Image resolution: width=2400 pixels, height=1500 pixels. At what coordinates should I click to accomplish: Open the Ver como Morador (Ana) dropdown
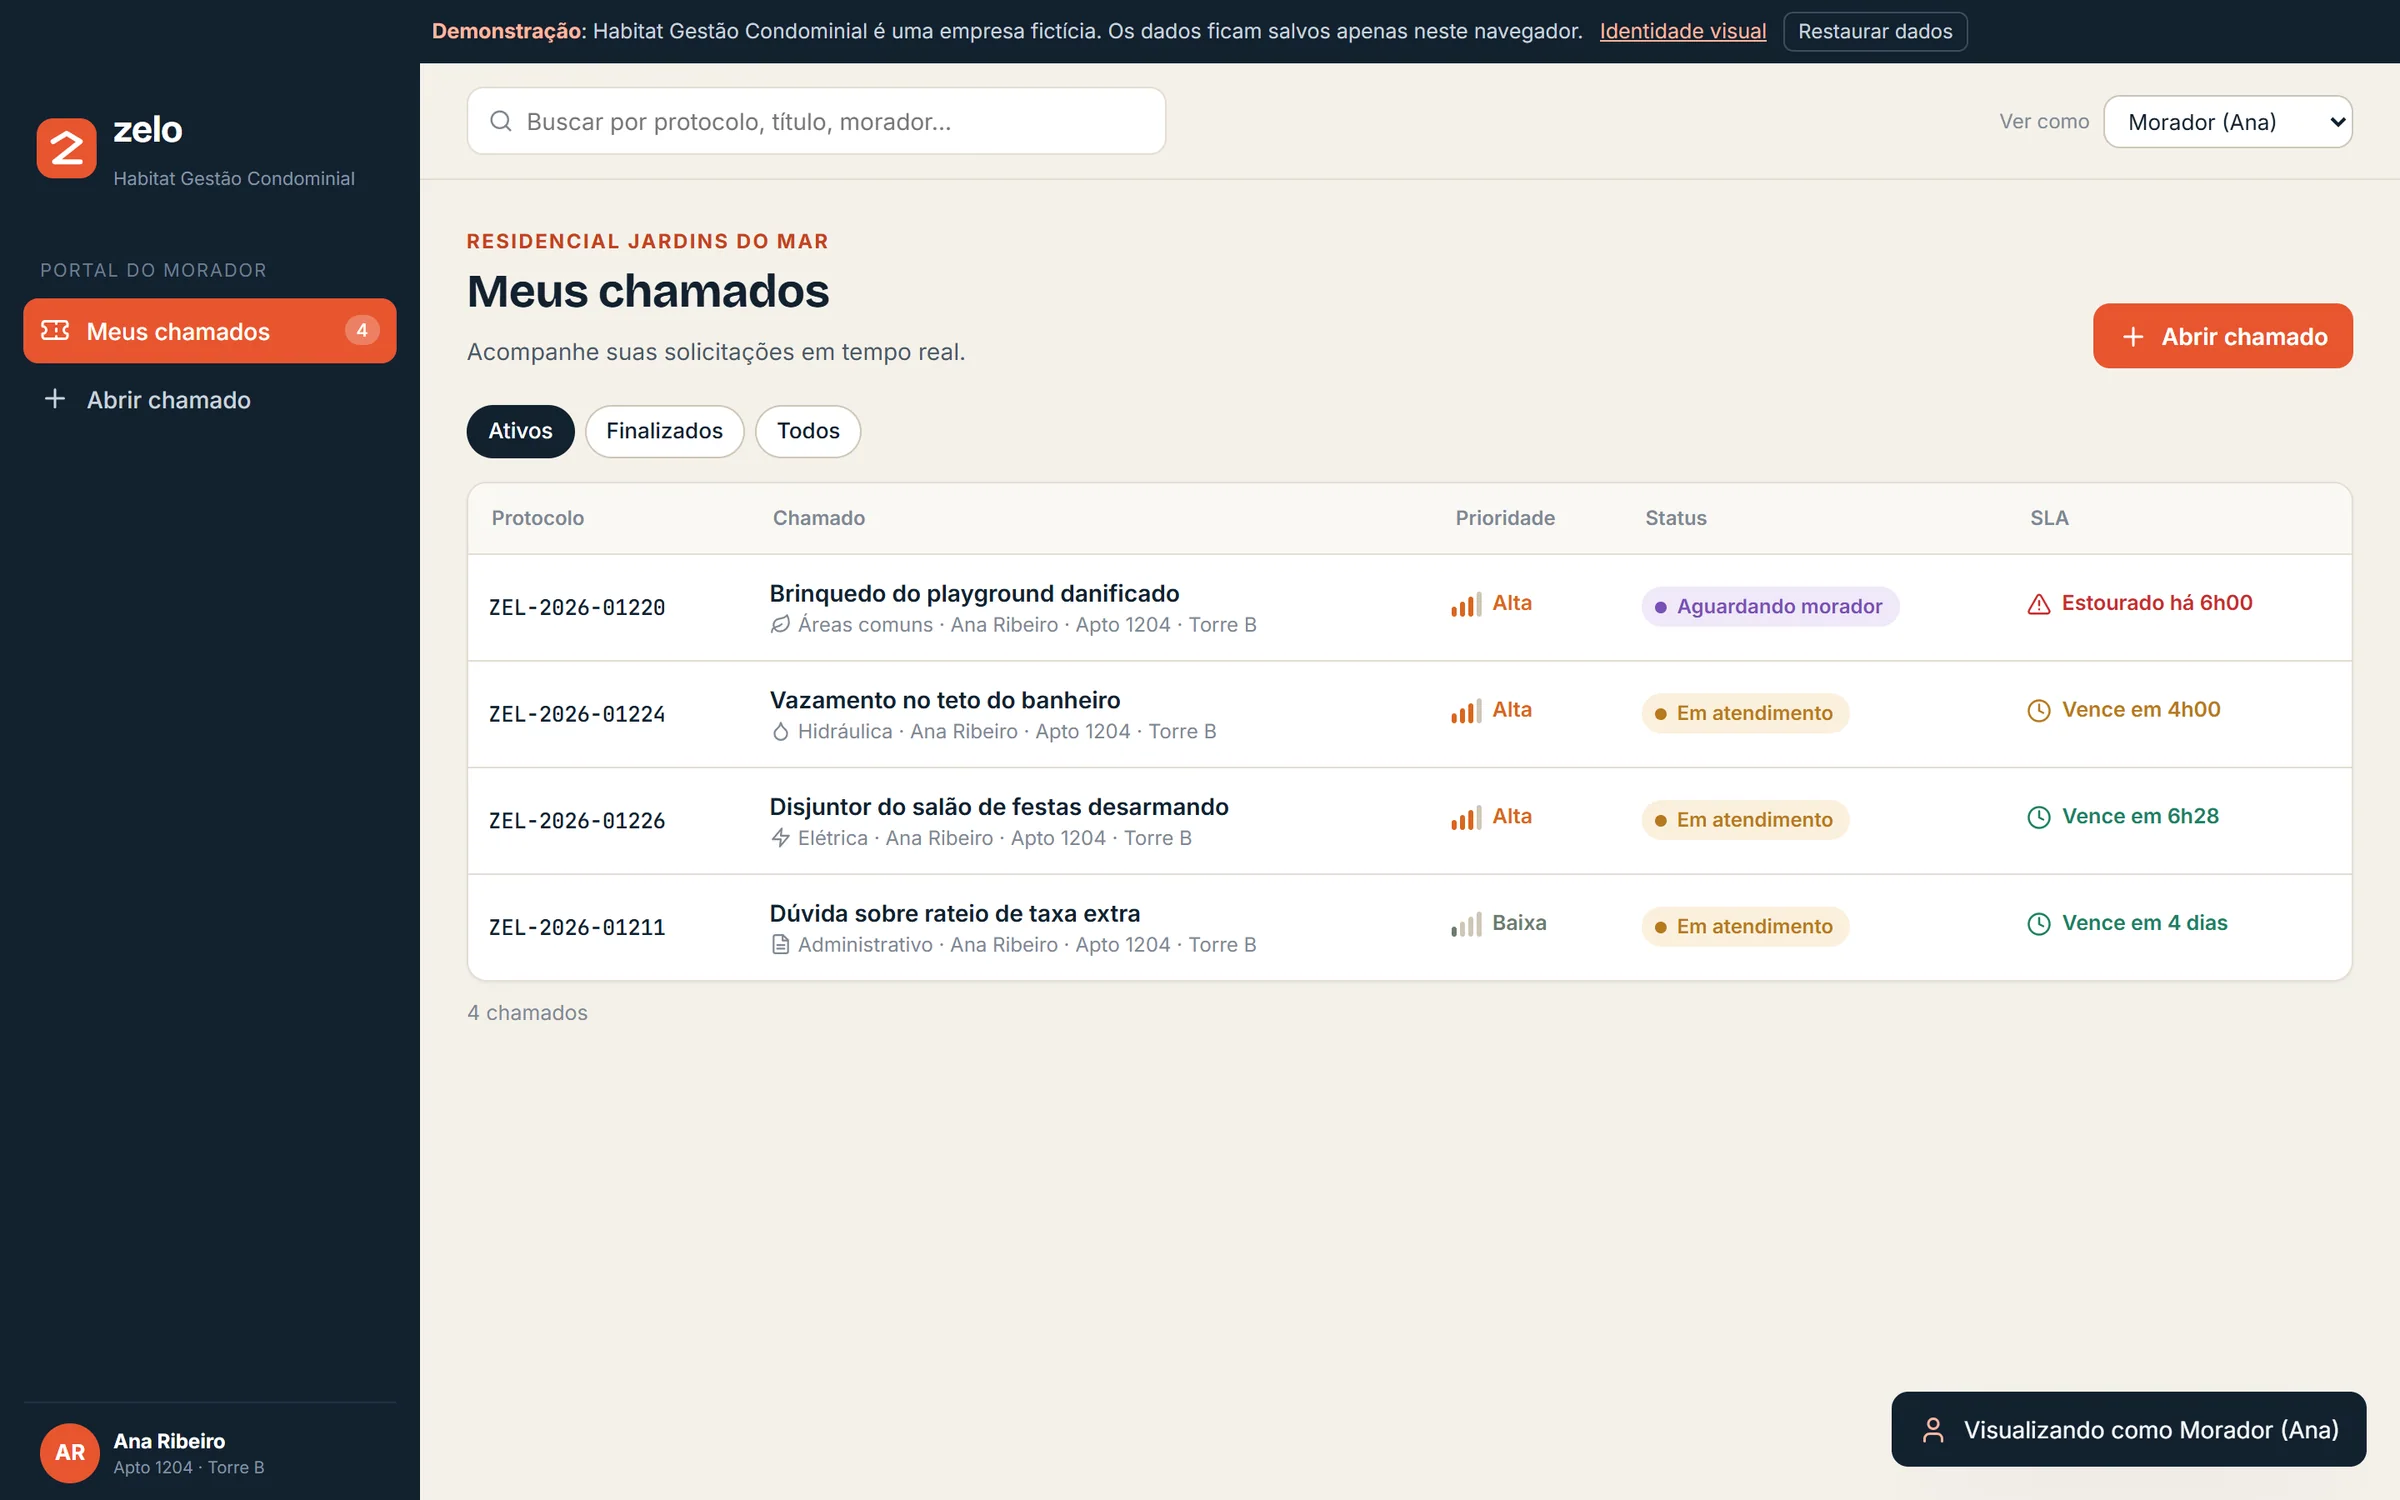click(2227, 122)
